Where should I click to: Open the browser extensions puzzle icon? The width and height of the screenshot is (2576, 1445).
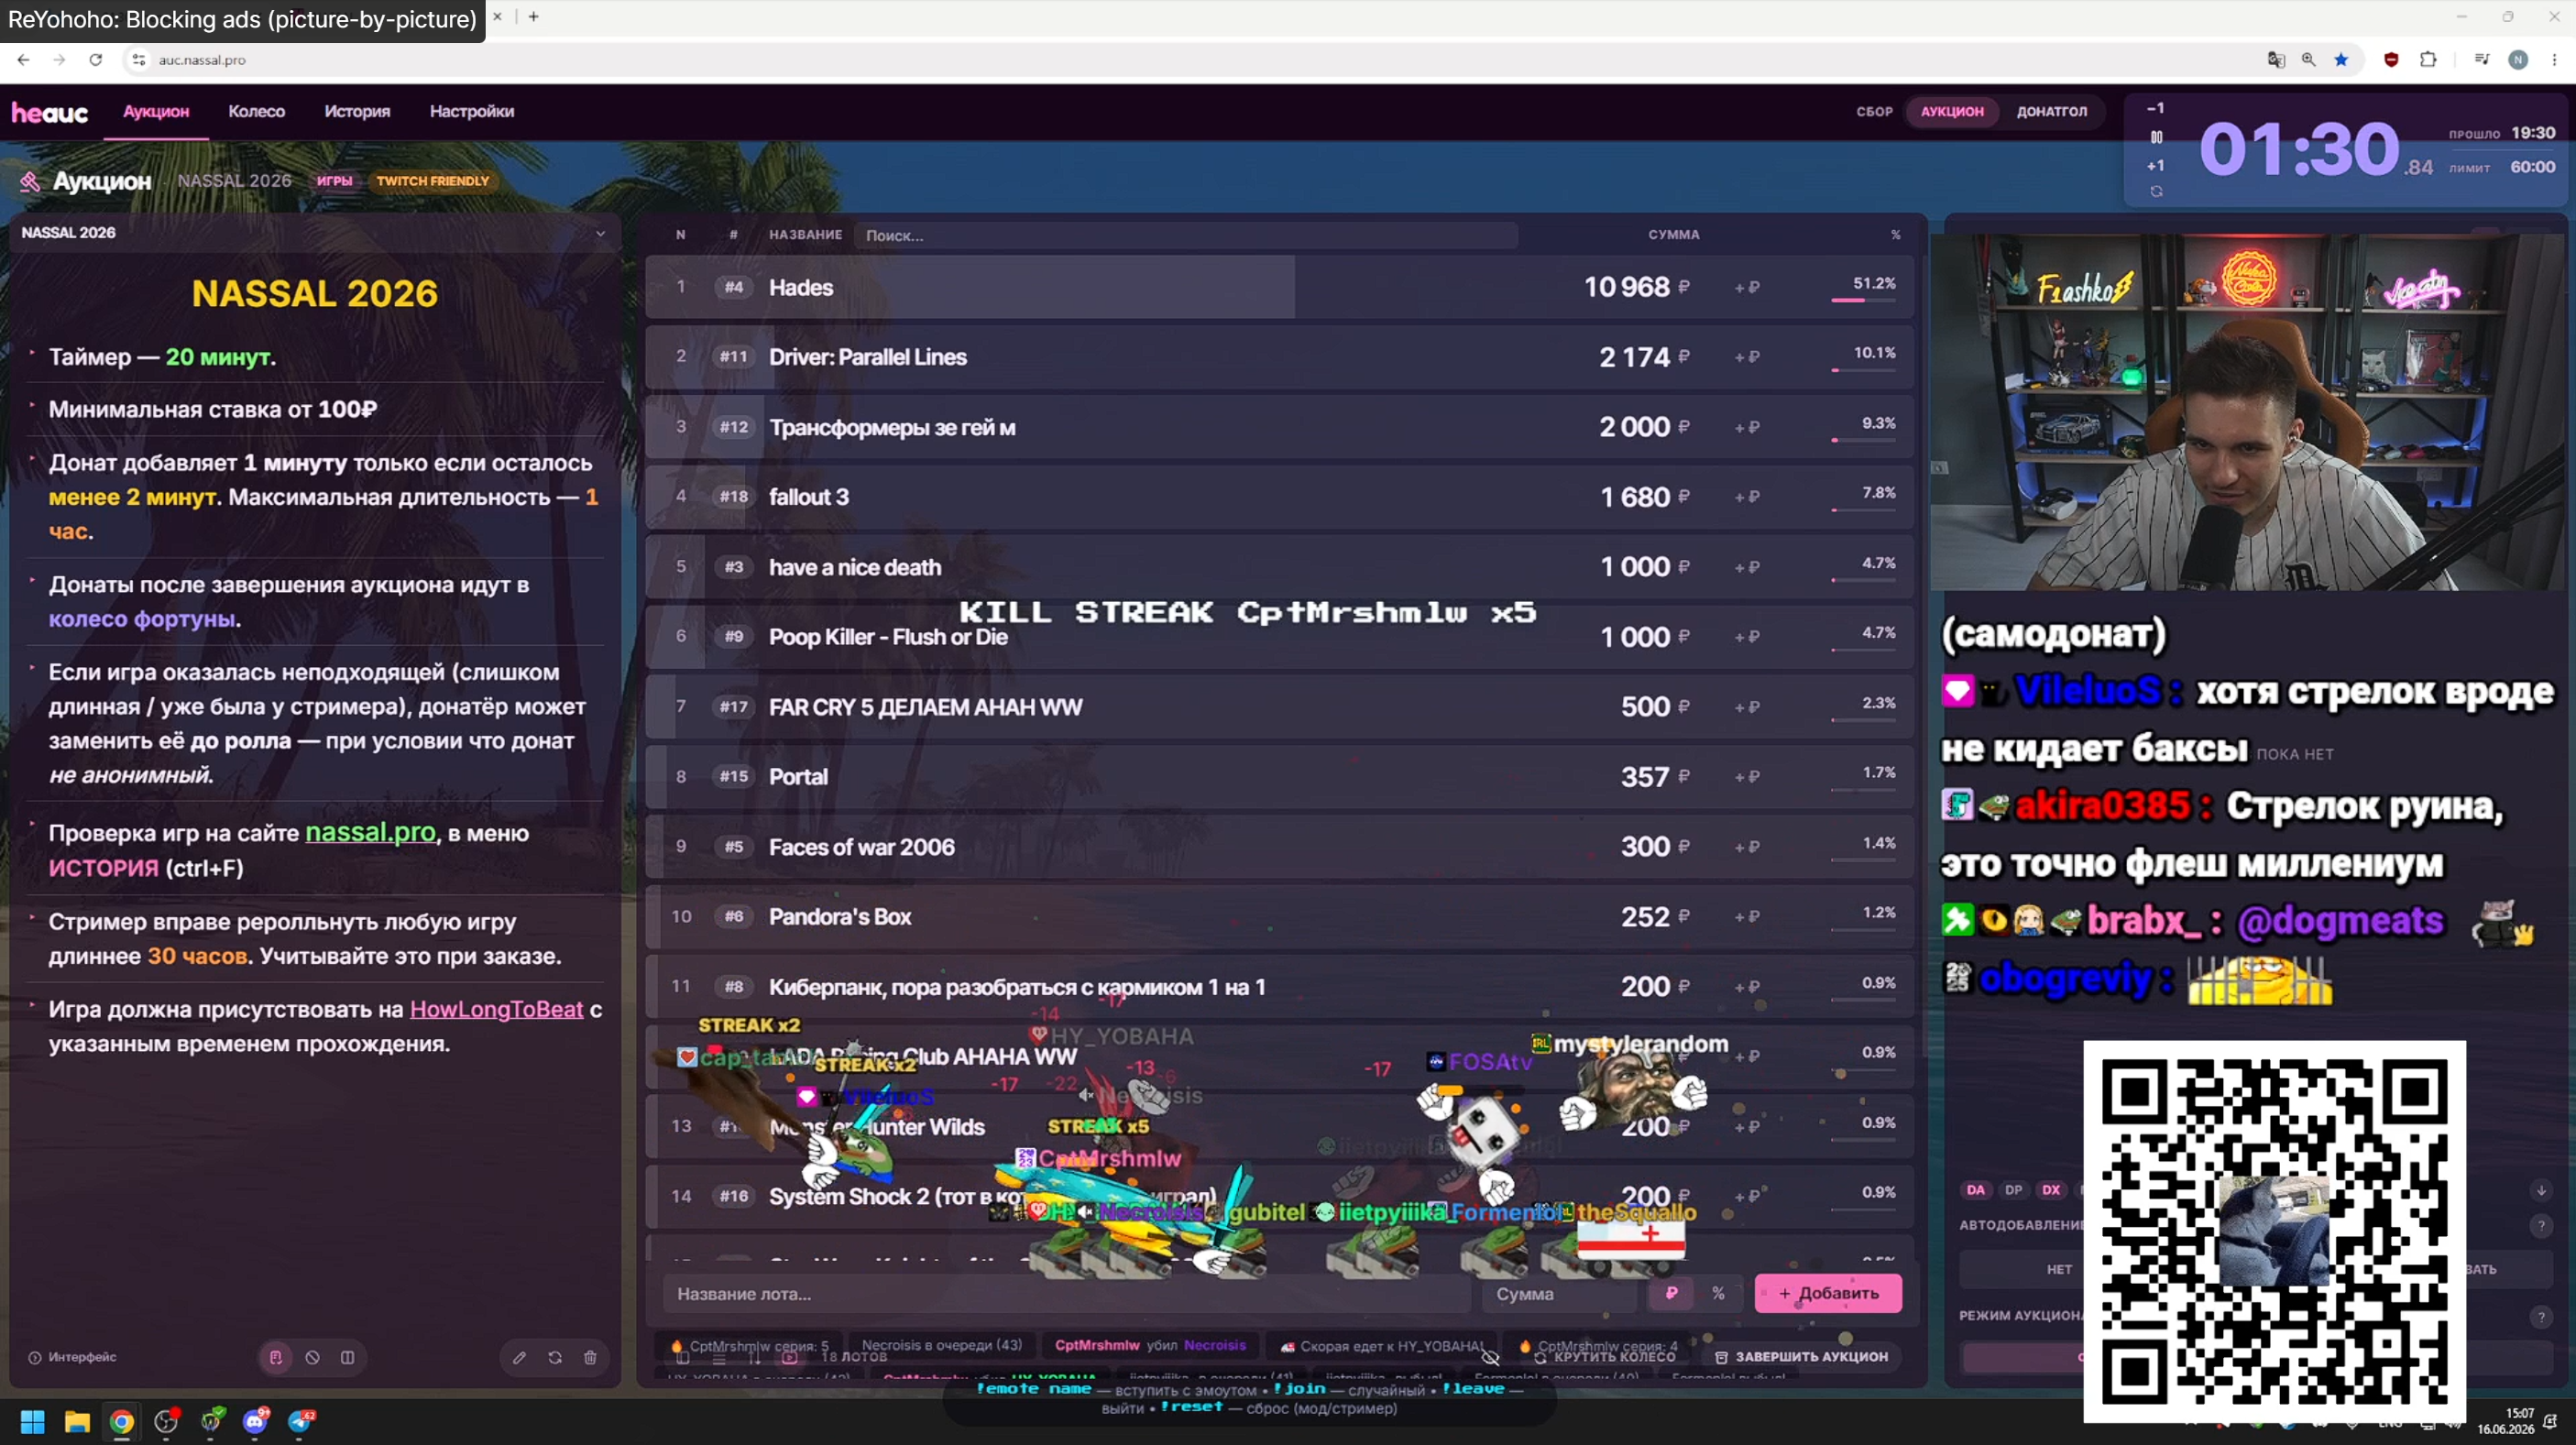[2428, 60]
